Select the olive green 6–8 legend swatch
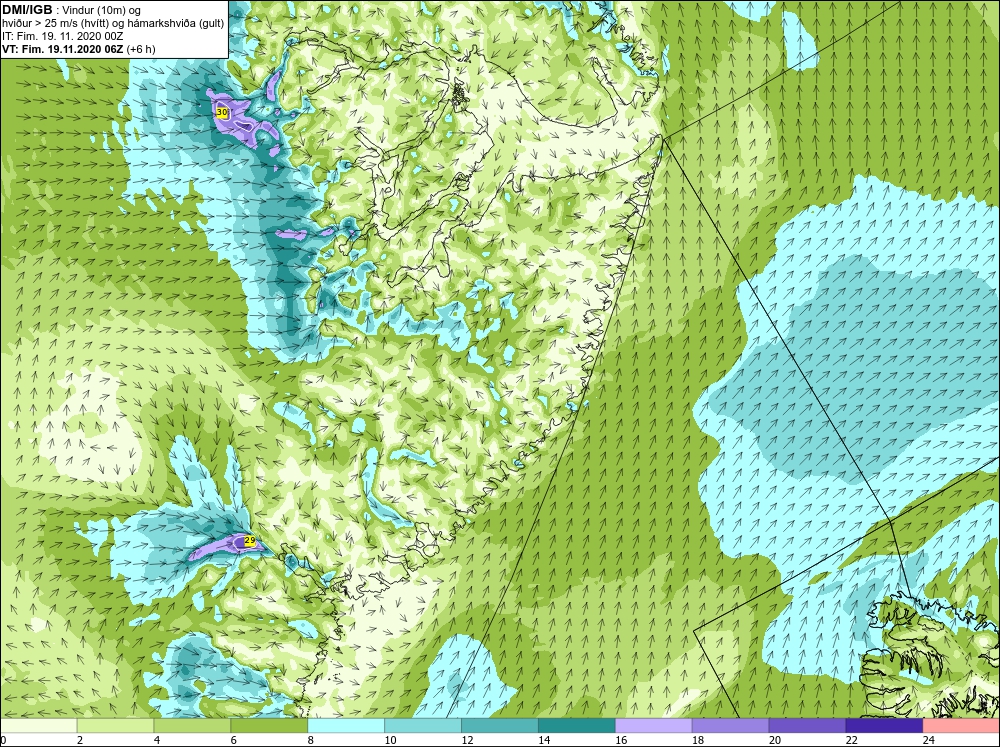Image resolution: width=1000 pixels, height=747 pixels. click(x=269, y=726)
